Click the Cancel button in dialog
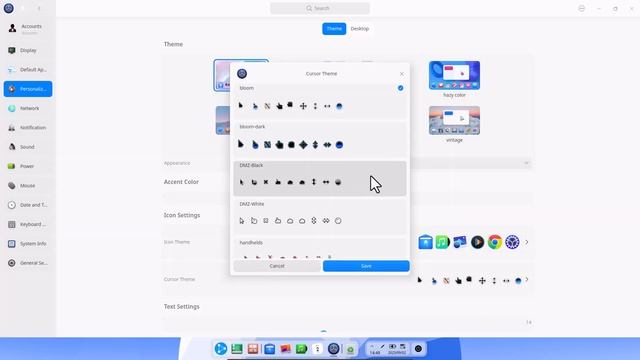 pos(277,266)
